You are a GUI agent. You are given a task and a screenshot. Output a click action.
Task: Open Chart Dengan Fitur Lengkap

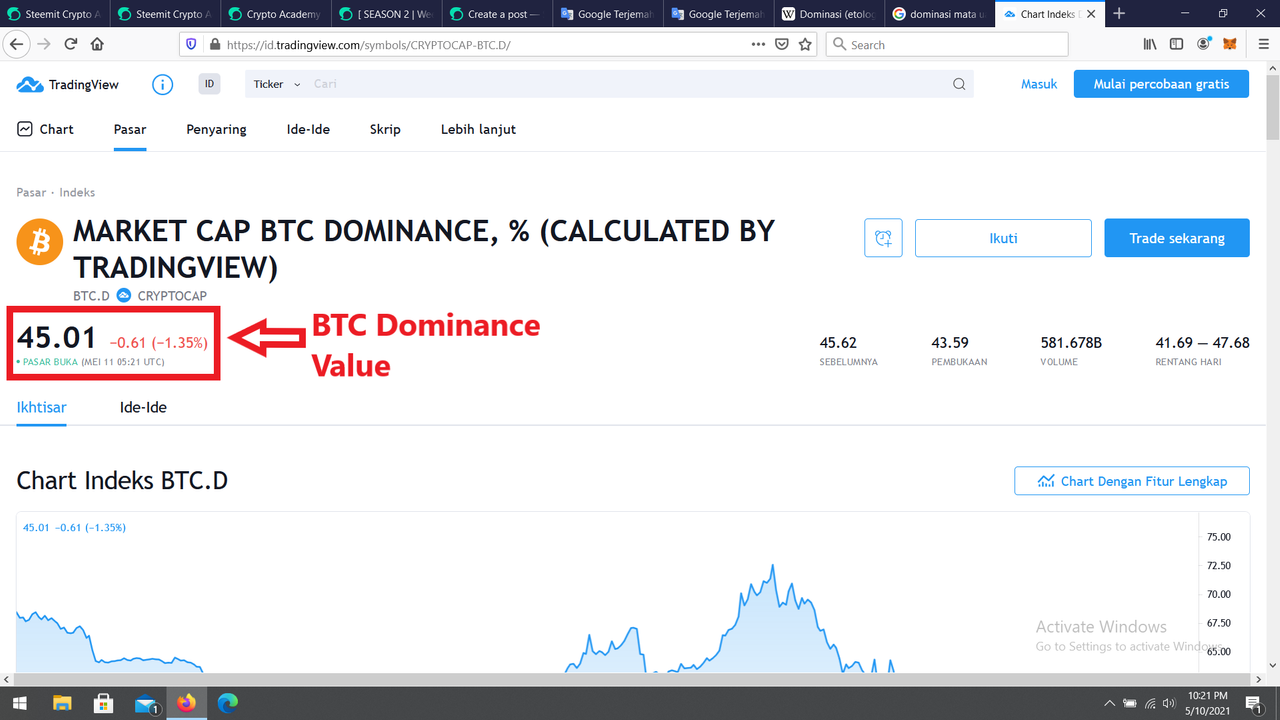[1132, 481]
